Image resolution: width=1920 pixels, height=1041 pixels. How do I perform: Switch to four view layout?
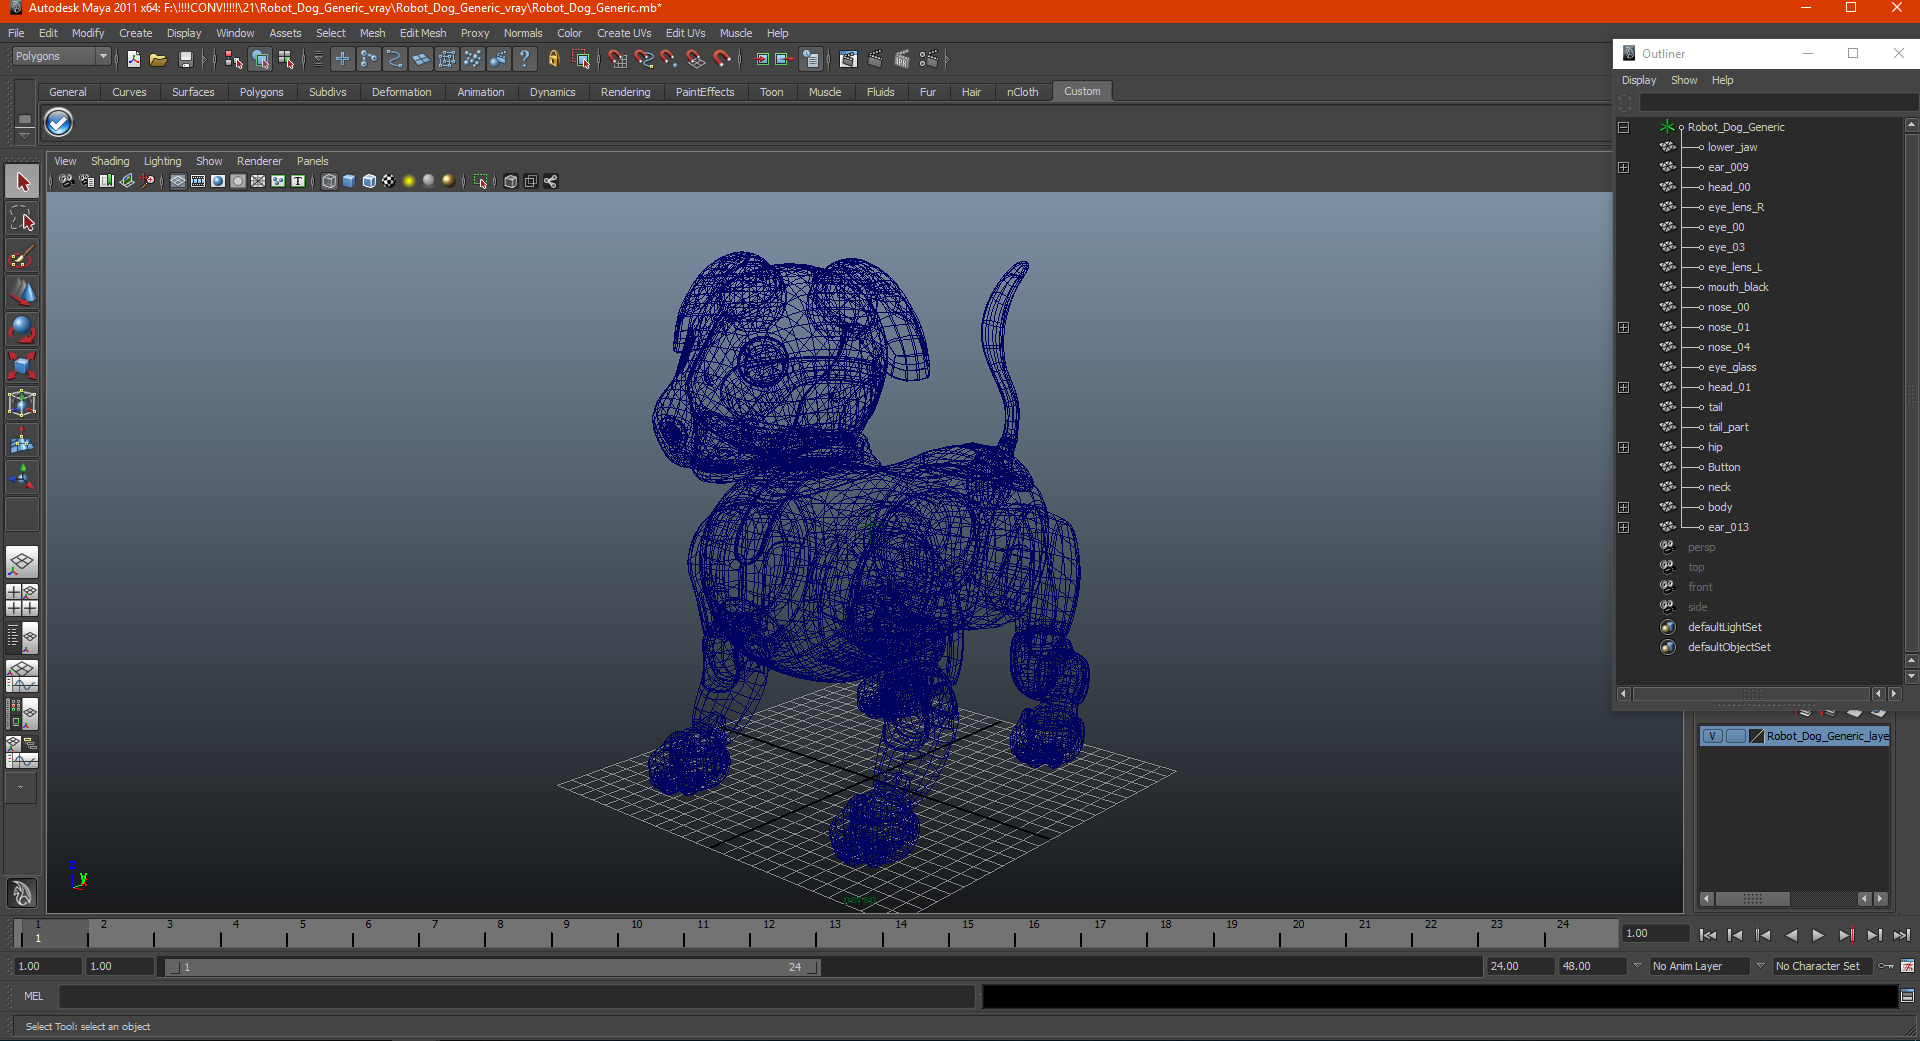22,599
